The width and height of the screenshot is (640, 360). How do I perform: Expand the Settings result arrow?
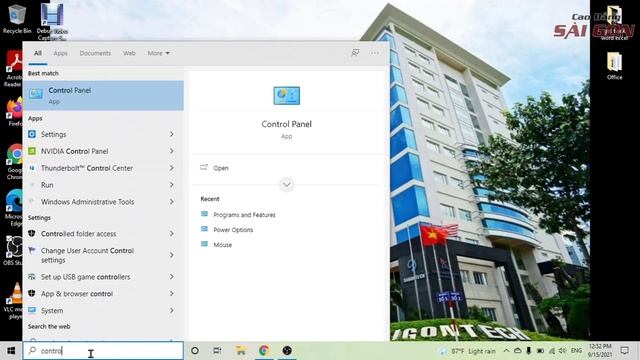point(172,134)
